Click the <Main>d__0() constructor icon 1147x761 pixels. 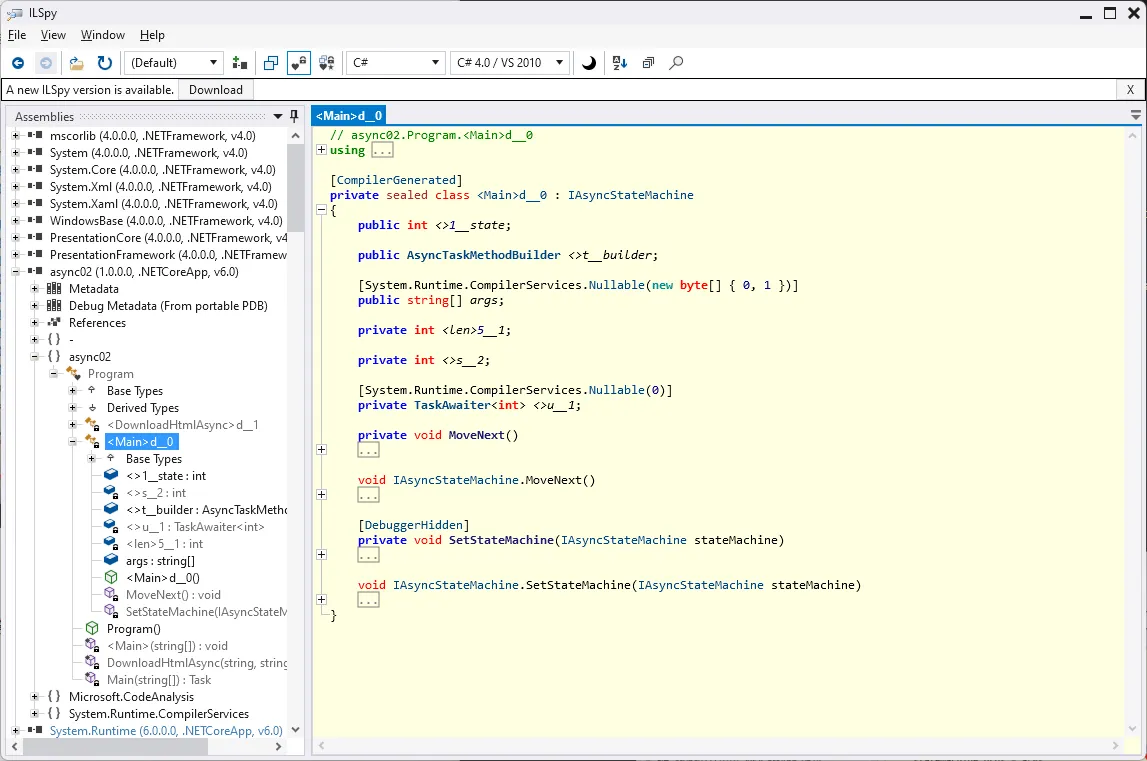[111, 577]
